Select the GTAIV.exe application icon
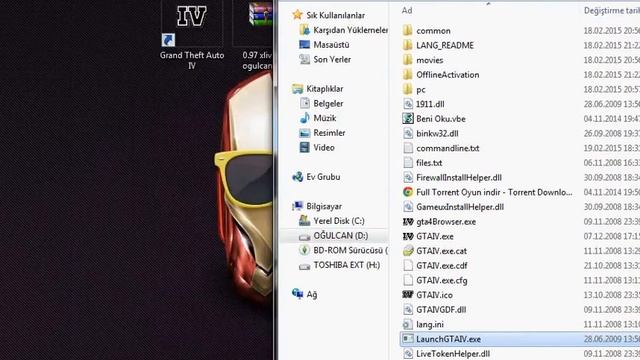This screenshot has width=640, height=360. click(407, 236)
